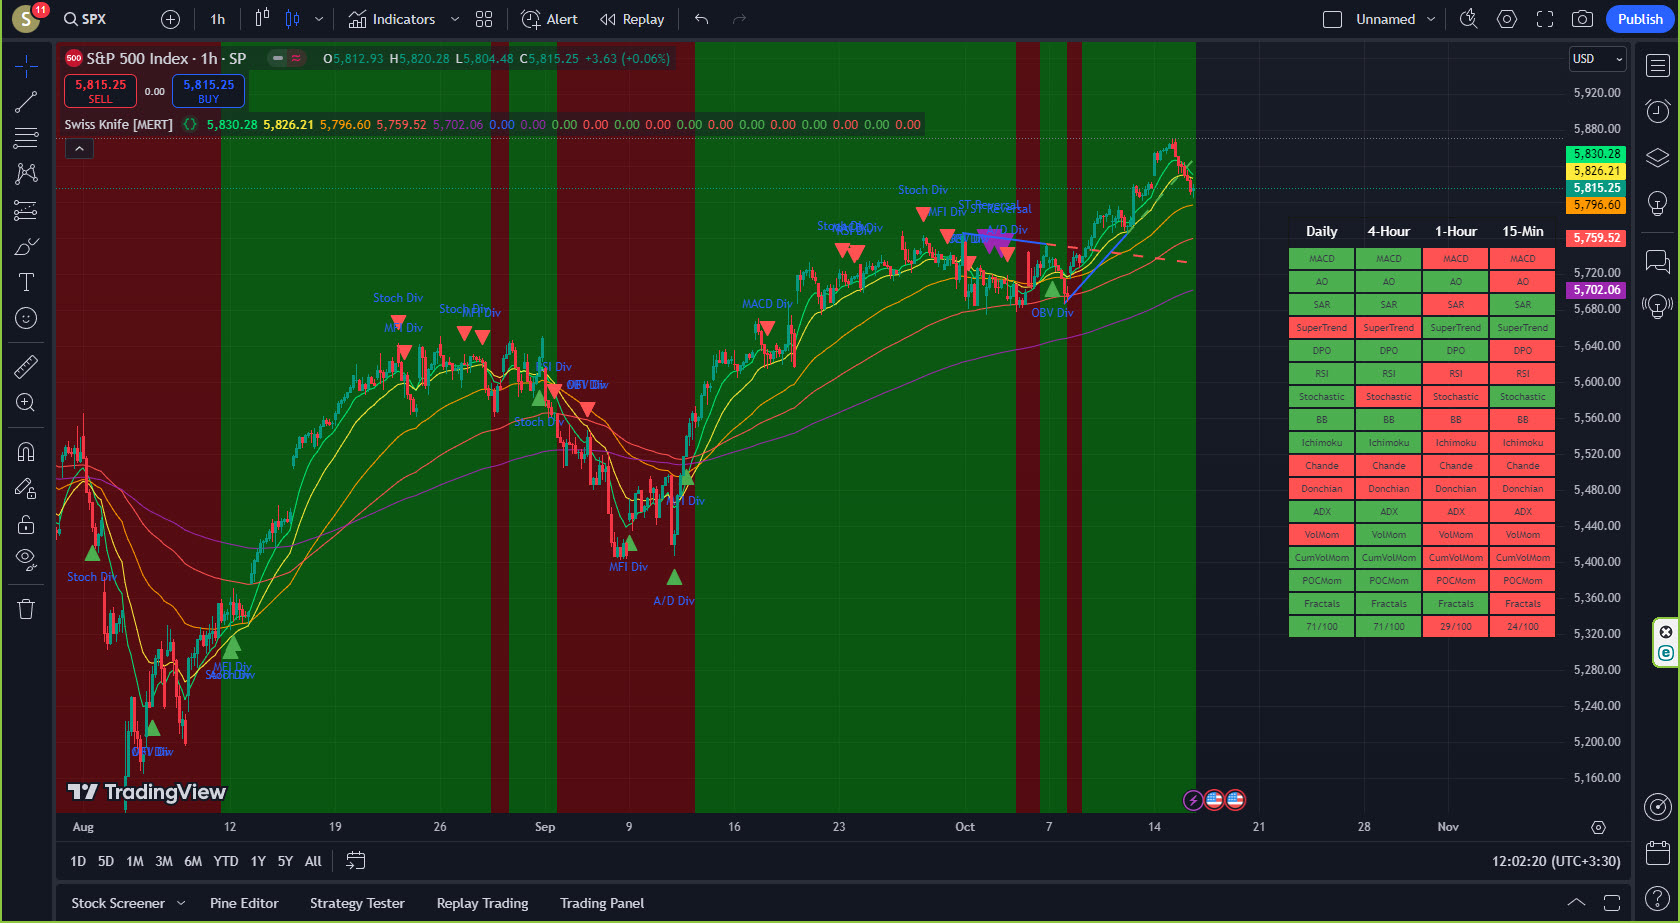Create an Alert from the toolbar
This screenshot has width=1680, height=923.
coord(549,19)
